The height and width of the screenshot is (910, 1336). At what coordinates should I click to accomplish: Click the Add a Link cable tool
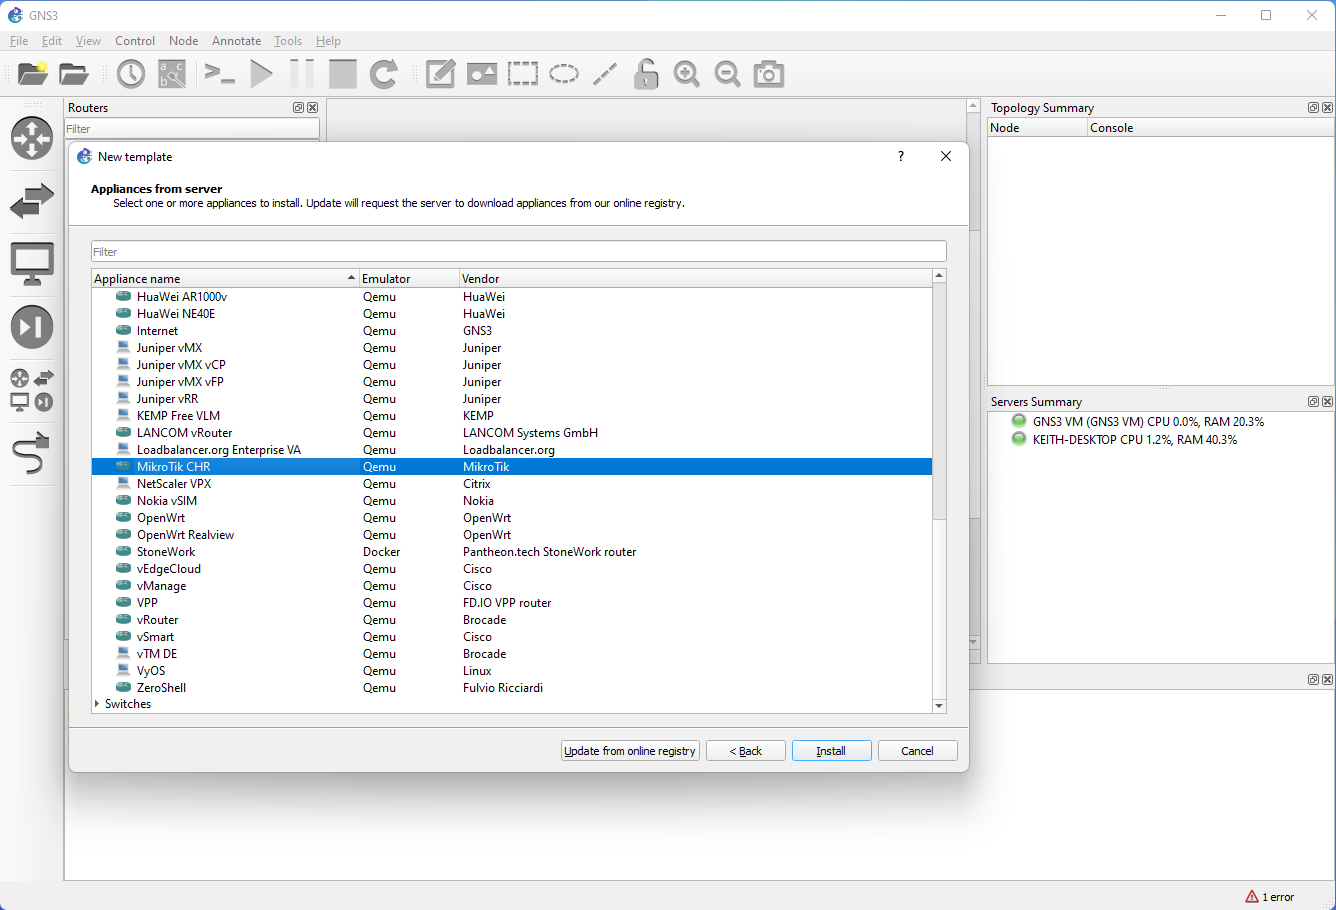32,454
